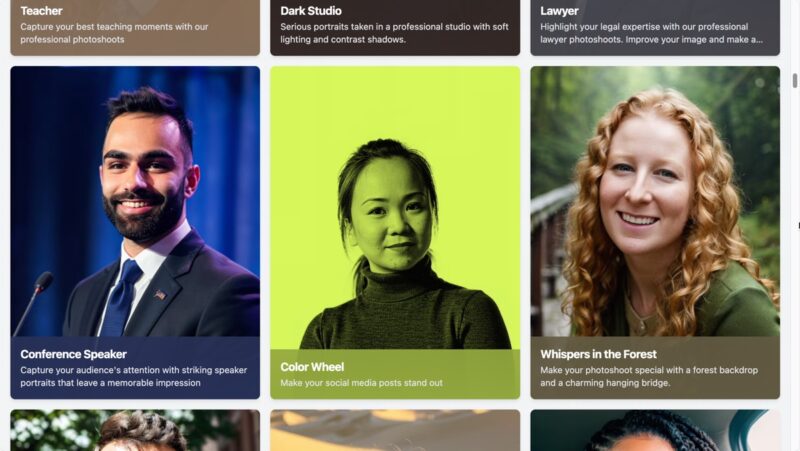The width and height of the screenshot is (800, 451).
Task: Click the Teacher card title
Action: tap(41, 11)
